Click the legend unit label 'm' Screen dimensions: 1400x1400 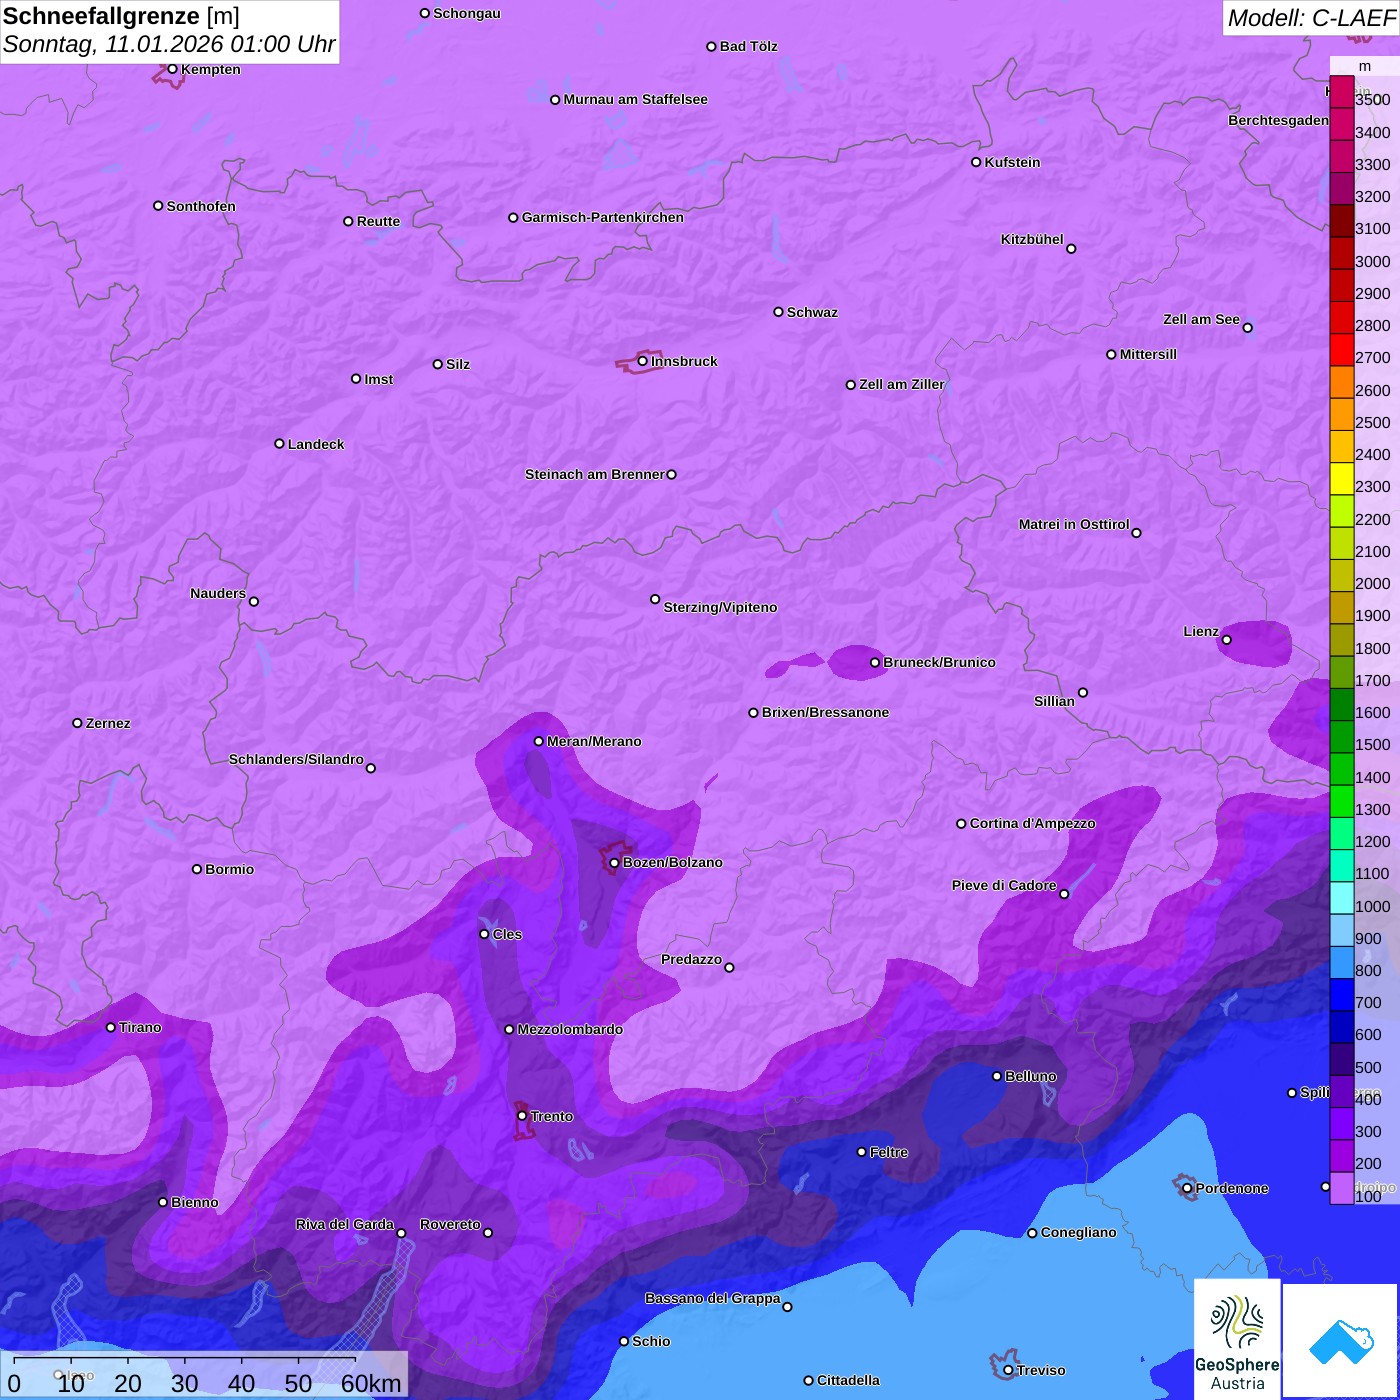[1365, 66]
